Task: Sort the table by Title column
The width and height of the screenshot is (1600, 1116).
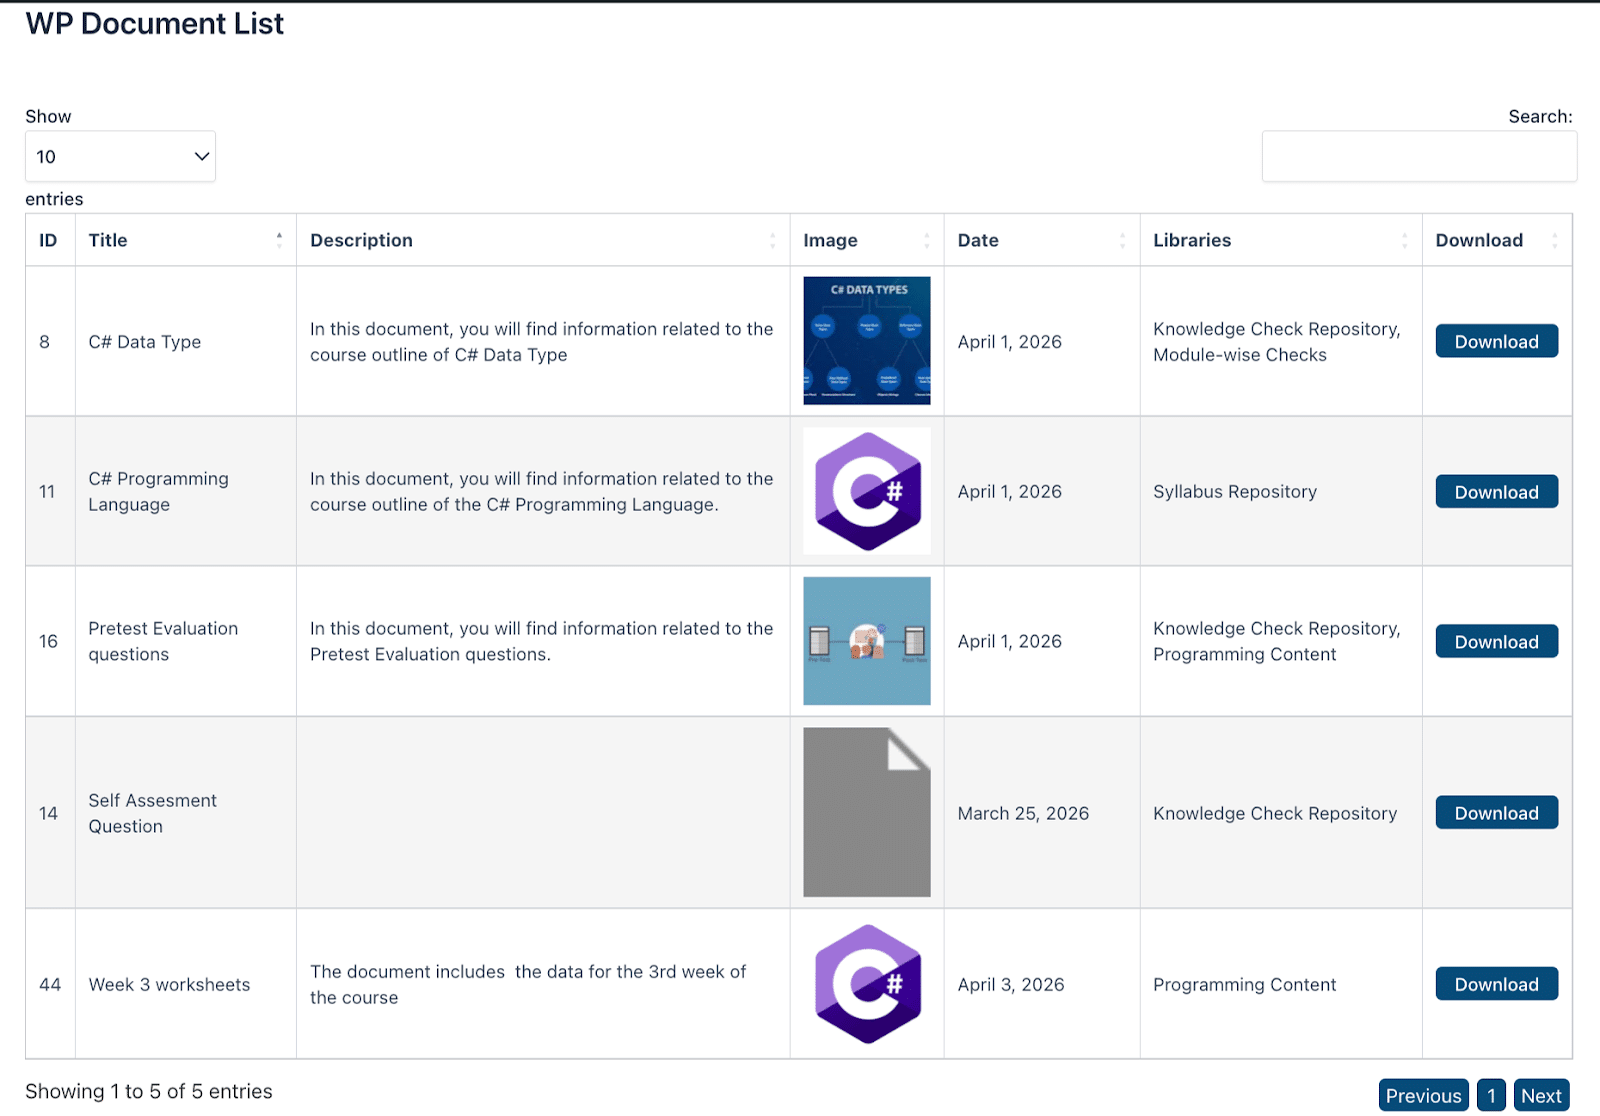Action: (185, 240)
